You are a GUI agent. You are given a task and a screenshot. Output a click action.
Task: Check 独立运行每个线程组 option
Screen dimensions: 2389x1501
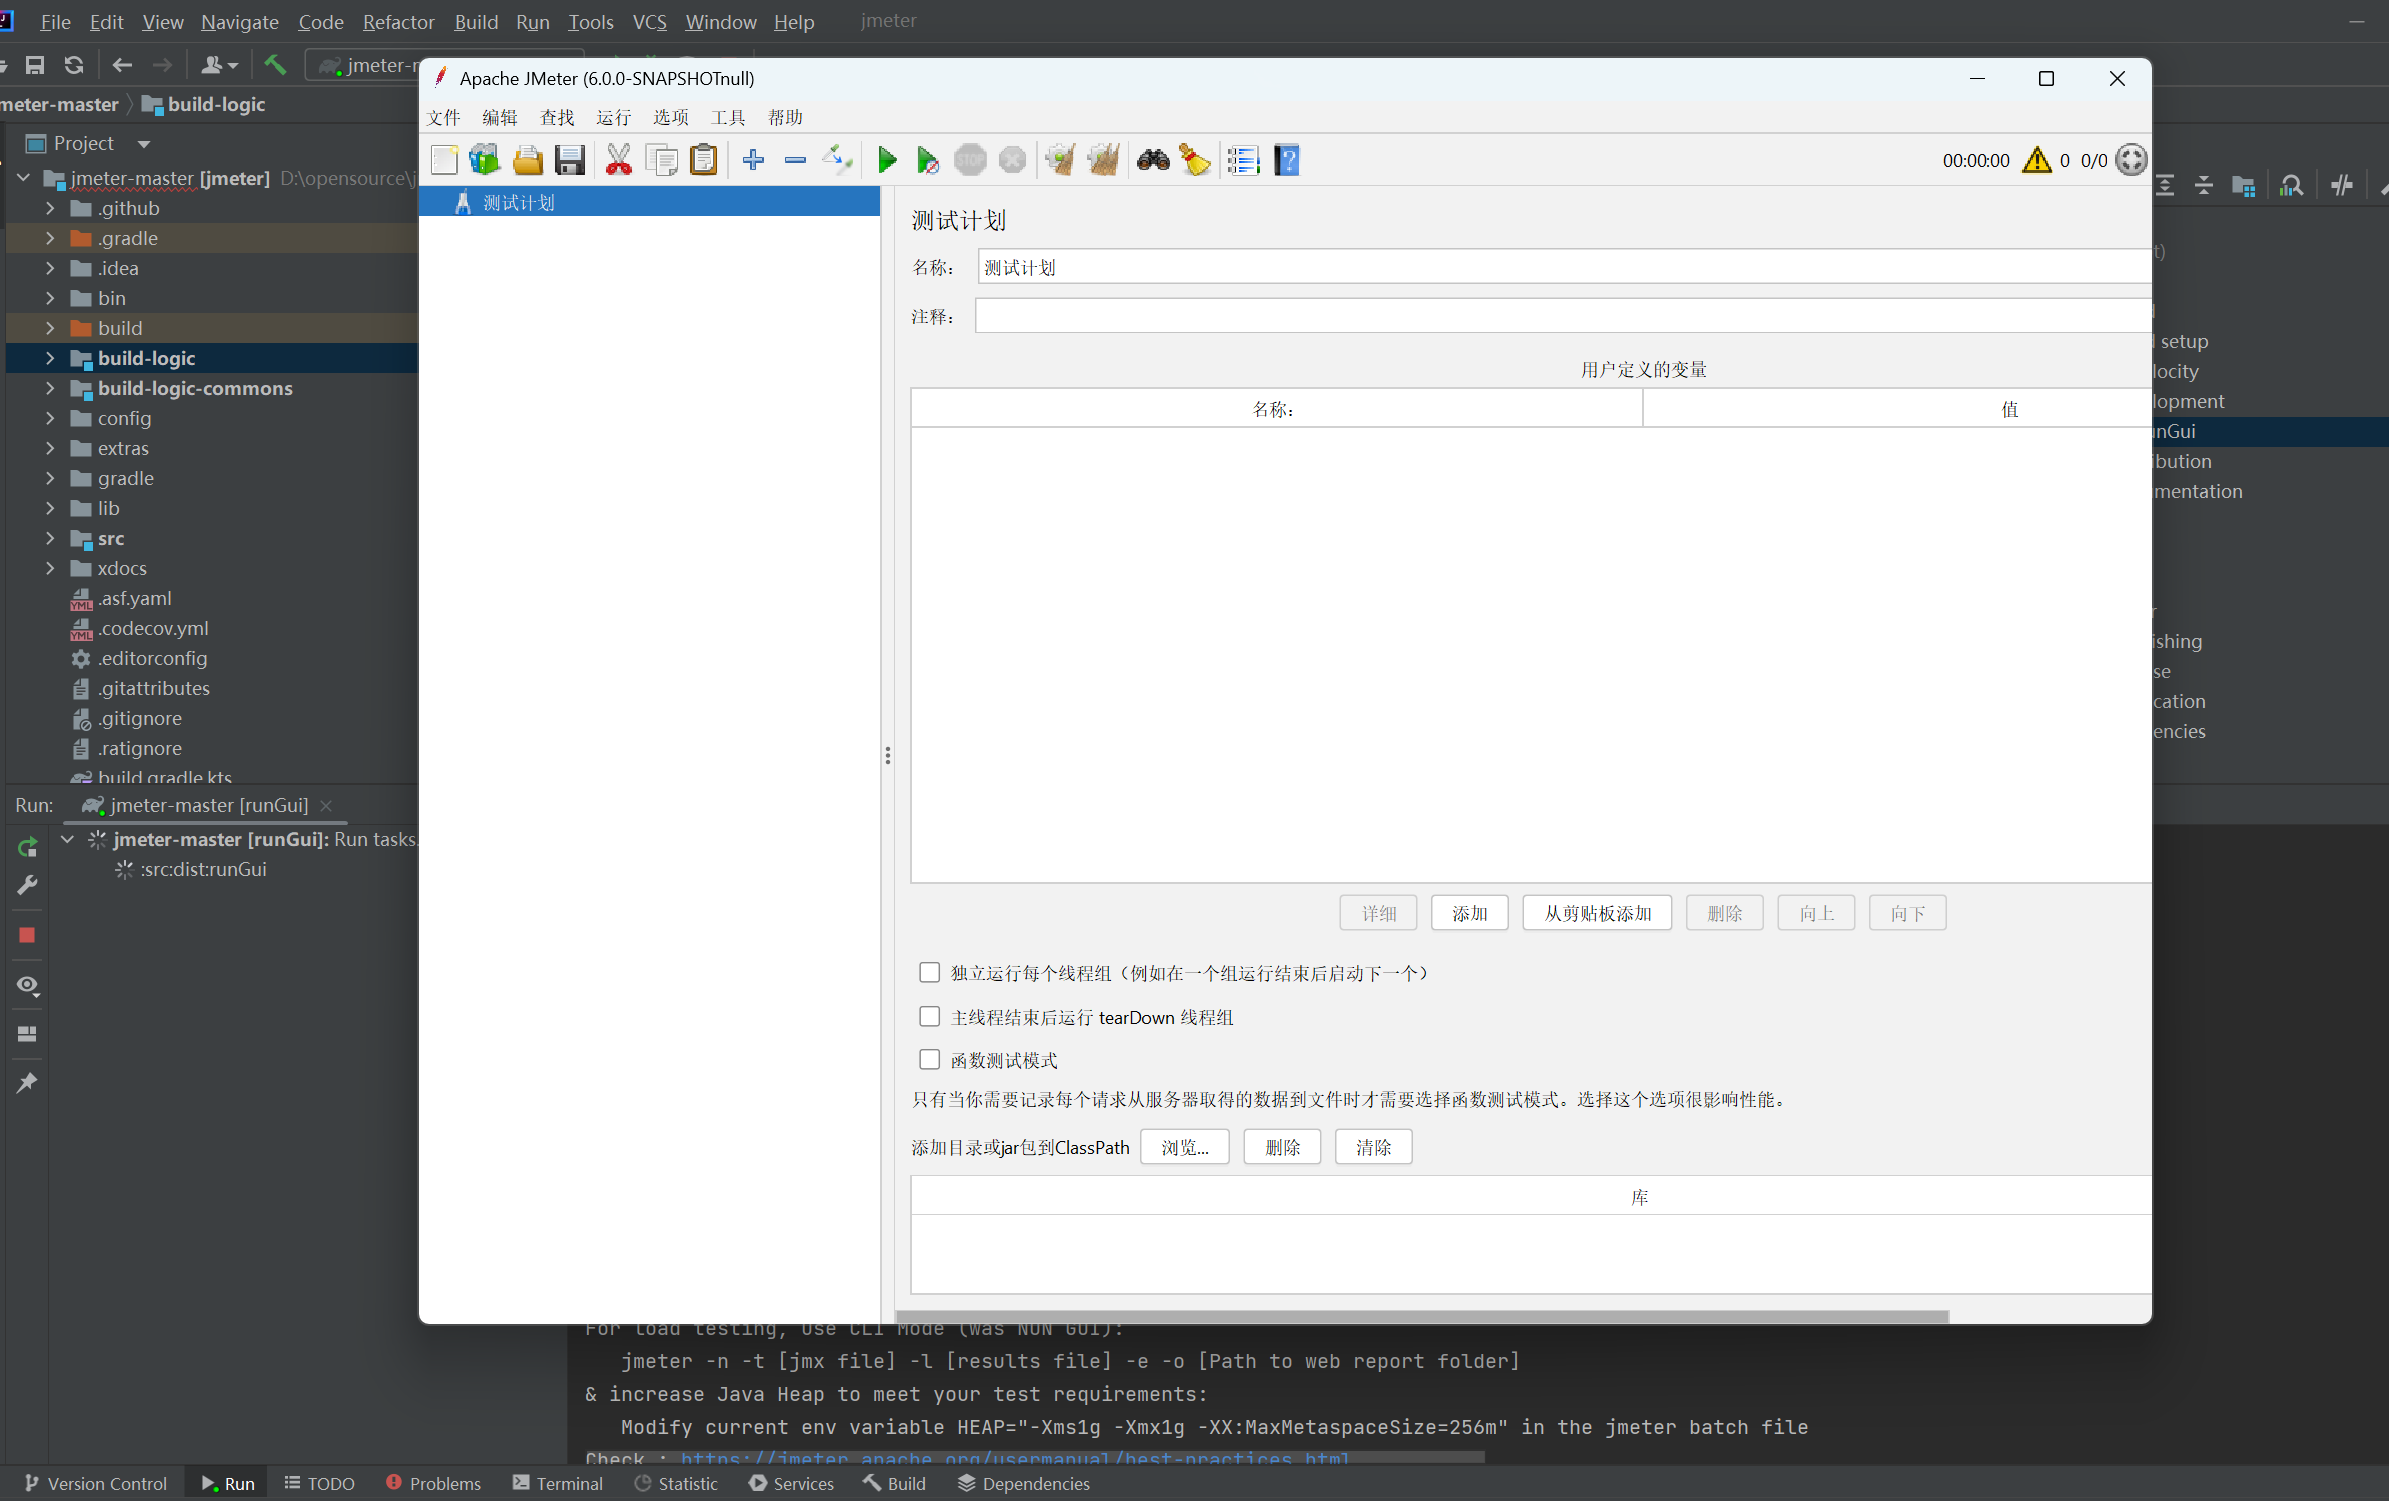coord(929,972)
